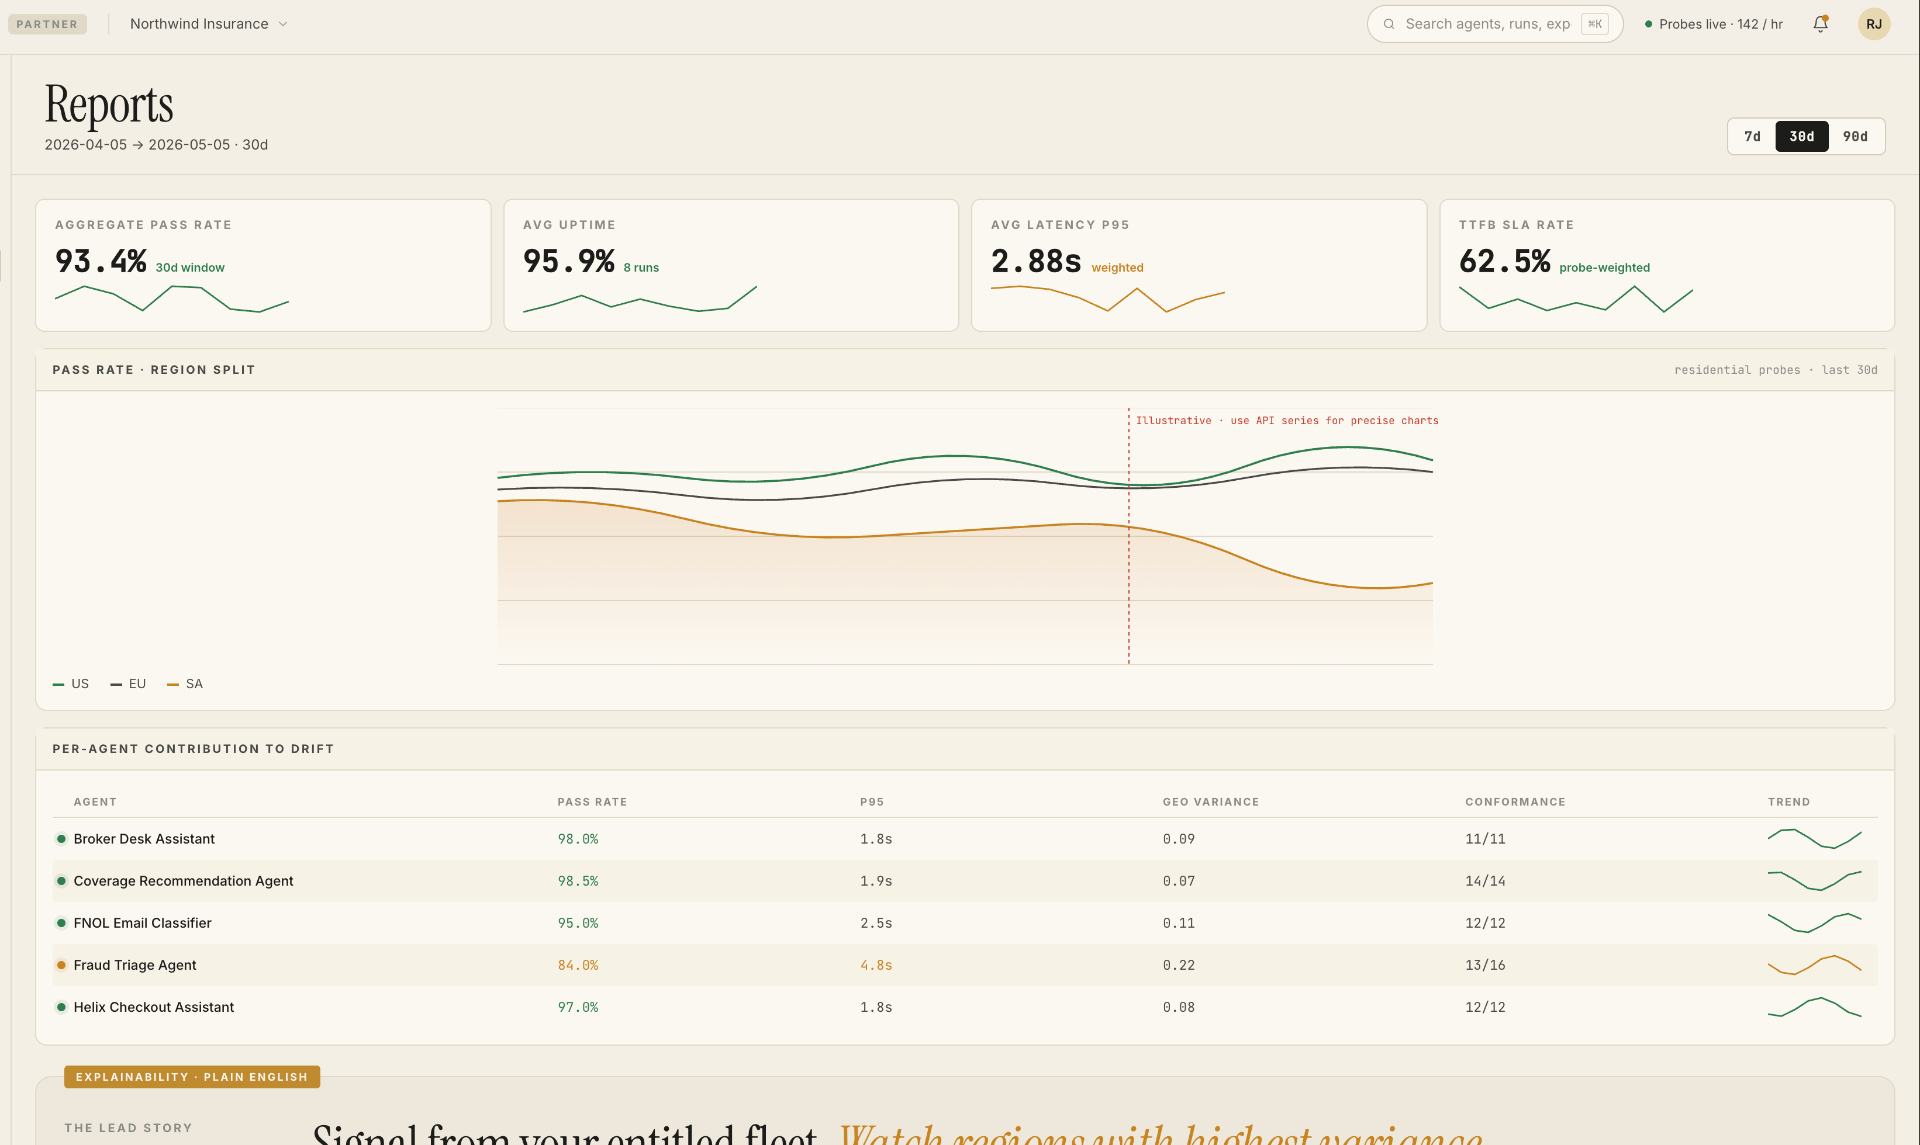The image size is (1920, 1145).
Task: Click the Coverage Recommendation Agent trend sparkline
Action: [x=1815, y=881]
